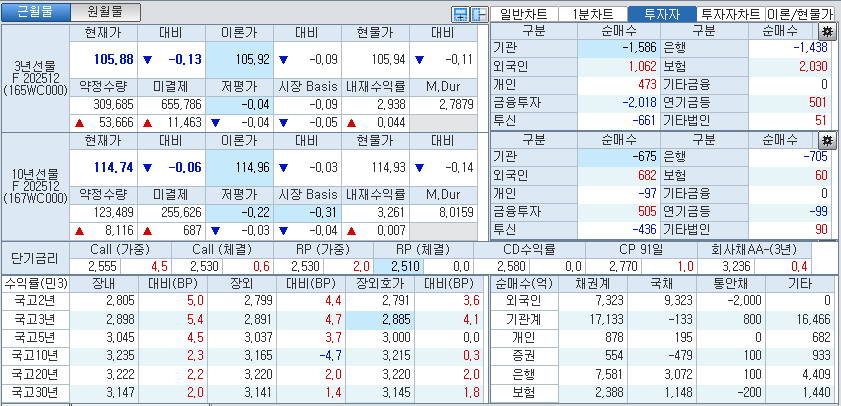Click 은행 국채 value 3,072
Viewport: 841px width, 406px height.
tap(660, 374)
